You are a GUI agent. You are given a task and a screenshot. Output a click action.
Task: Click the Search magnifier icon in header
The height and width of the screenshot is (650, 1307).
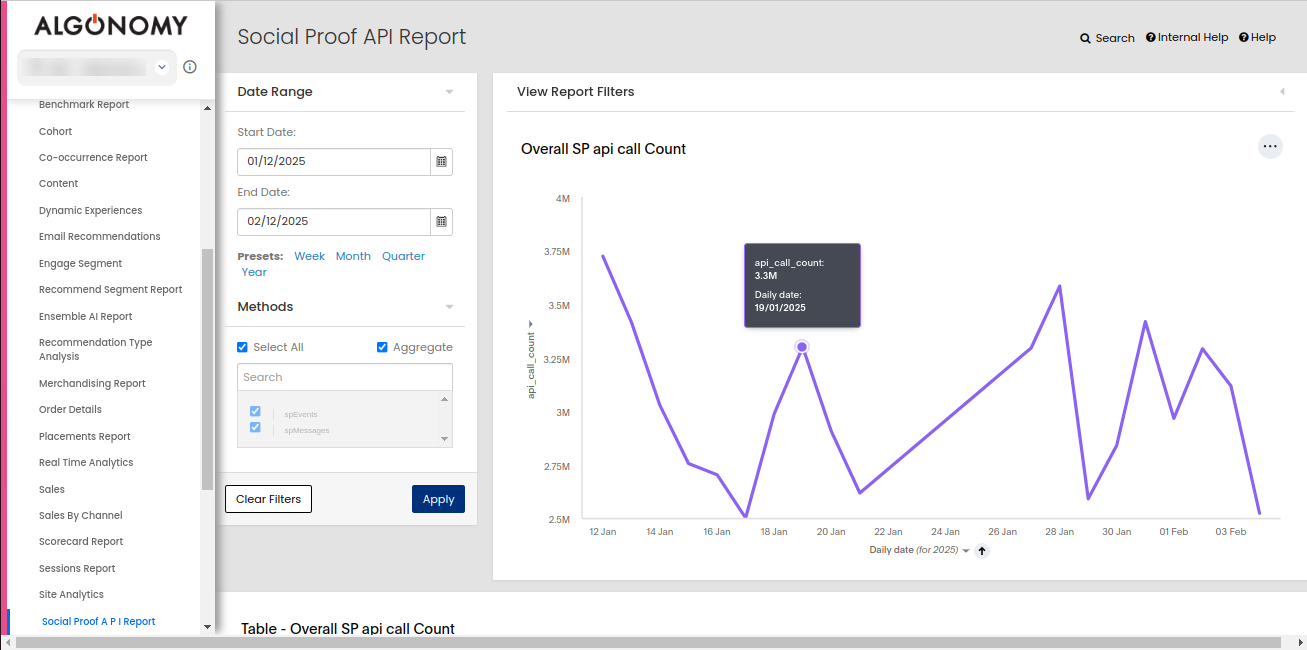pyautogui.click(x=1085, y=38)
